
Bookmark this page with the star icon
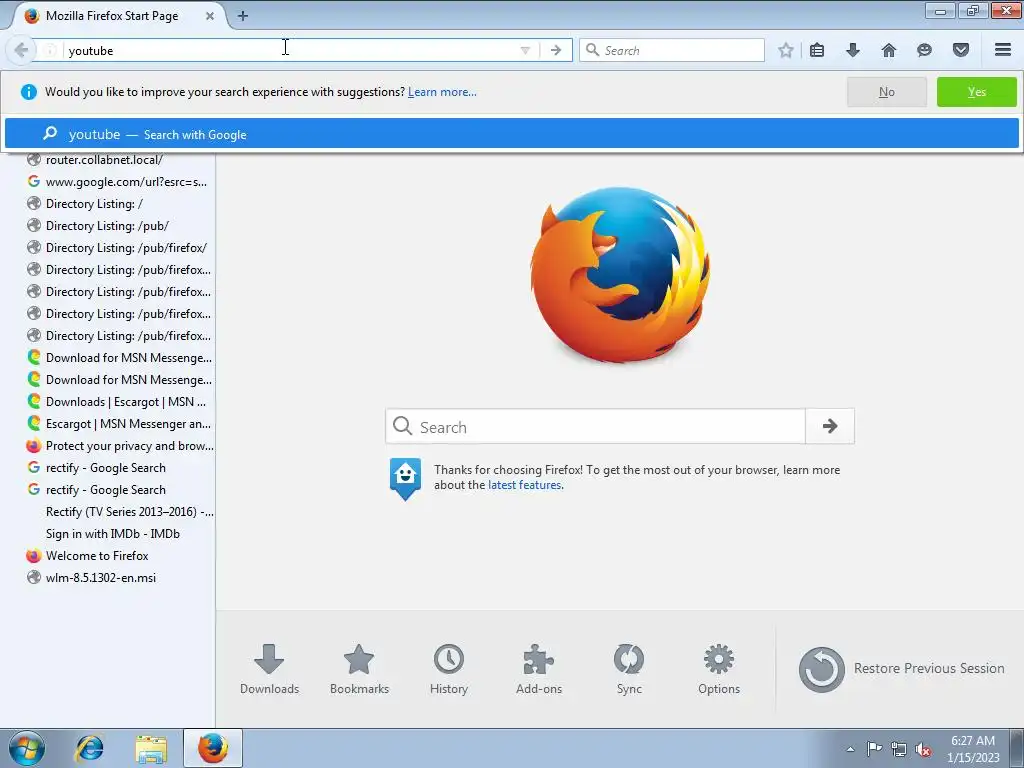[786, 50]
